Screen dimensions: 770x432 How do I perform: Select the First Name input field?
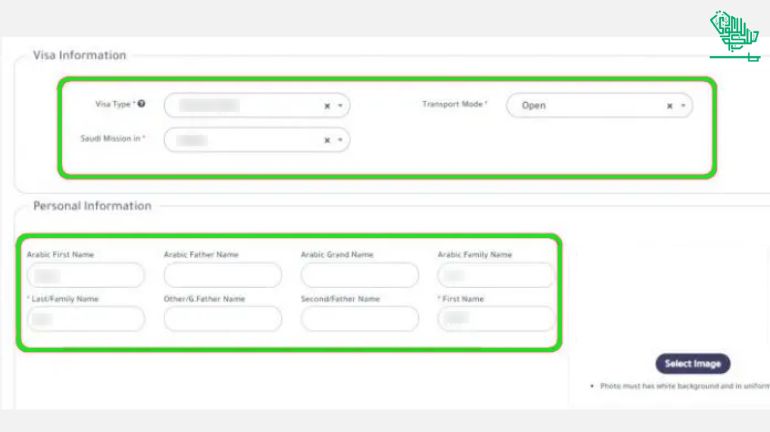click(x=496, y=319)
